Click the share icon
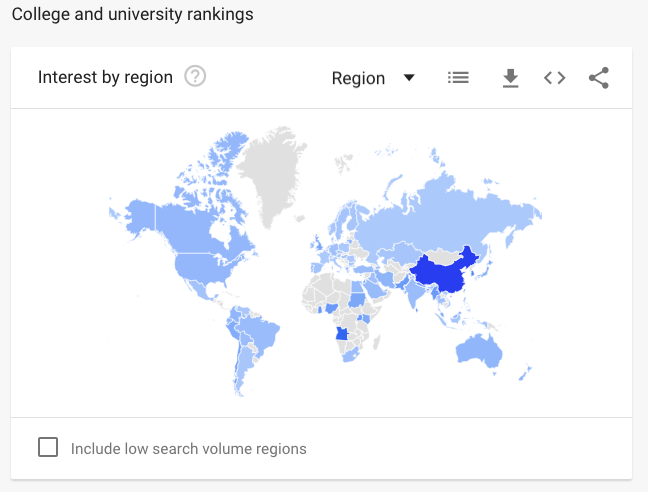 click(599, 78)
